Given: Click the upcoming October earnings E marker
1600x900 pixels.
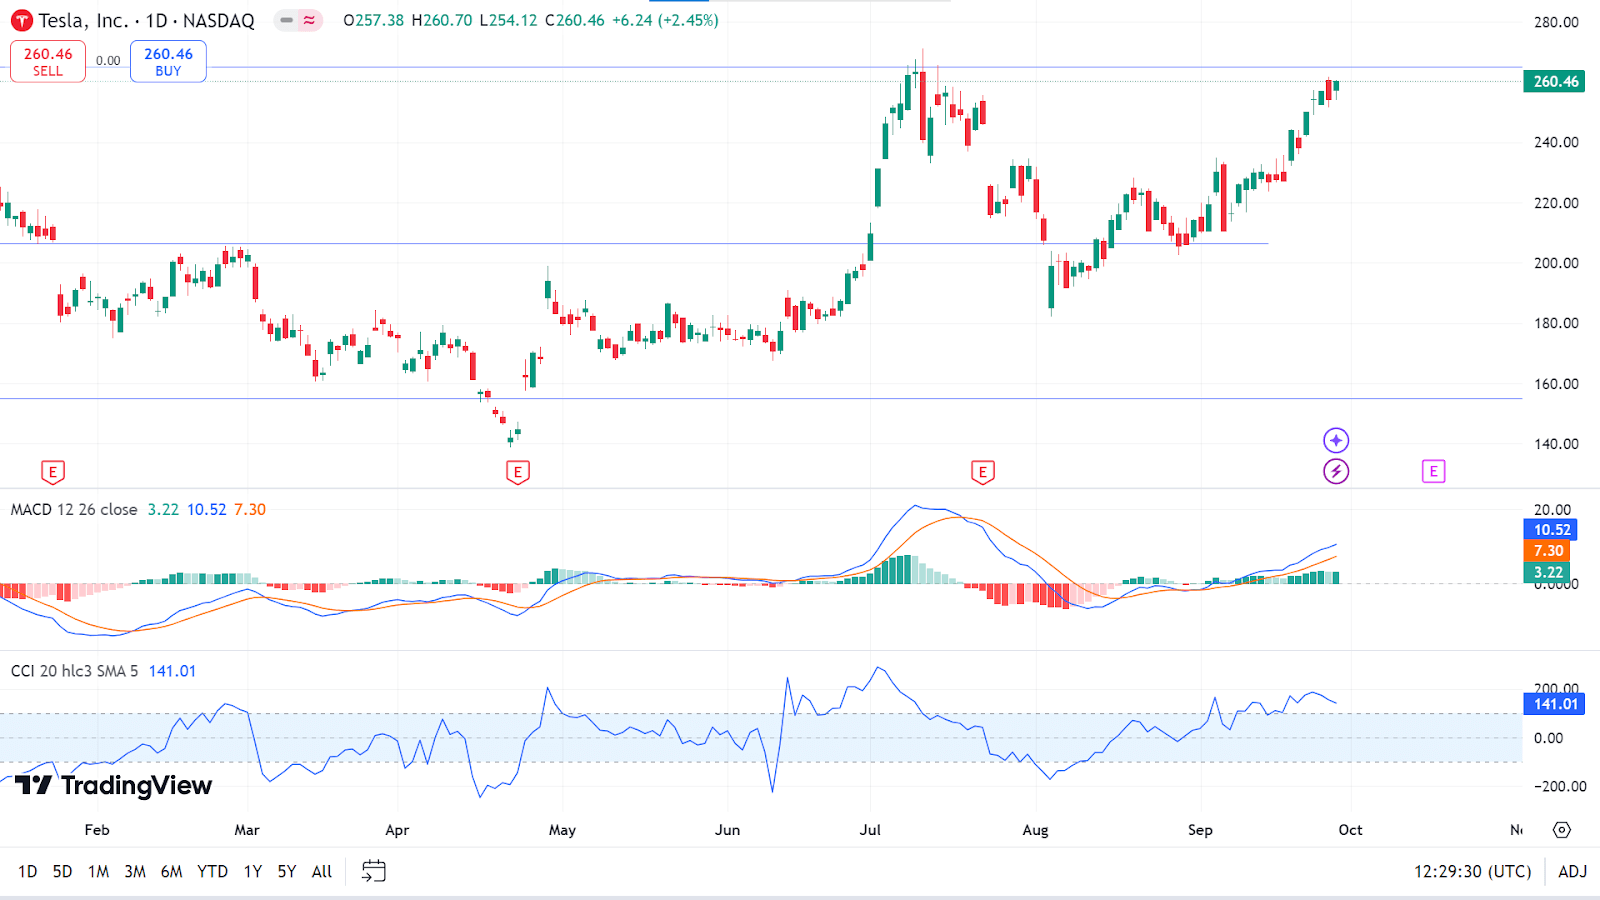Looking at the screenshot, I should pos(1433,471).
